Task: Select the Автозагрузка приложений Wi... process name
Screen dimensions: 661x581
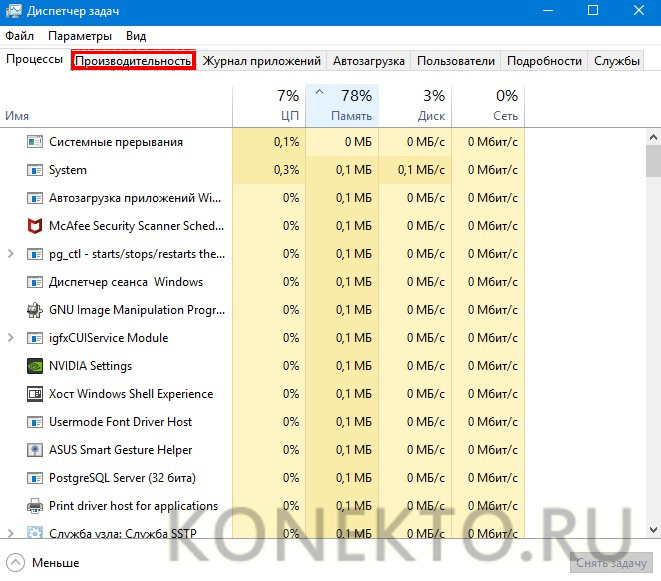Action: pyautogui.click(x=135, y=198)
